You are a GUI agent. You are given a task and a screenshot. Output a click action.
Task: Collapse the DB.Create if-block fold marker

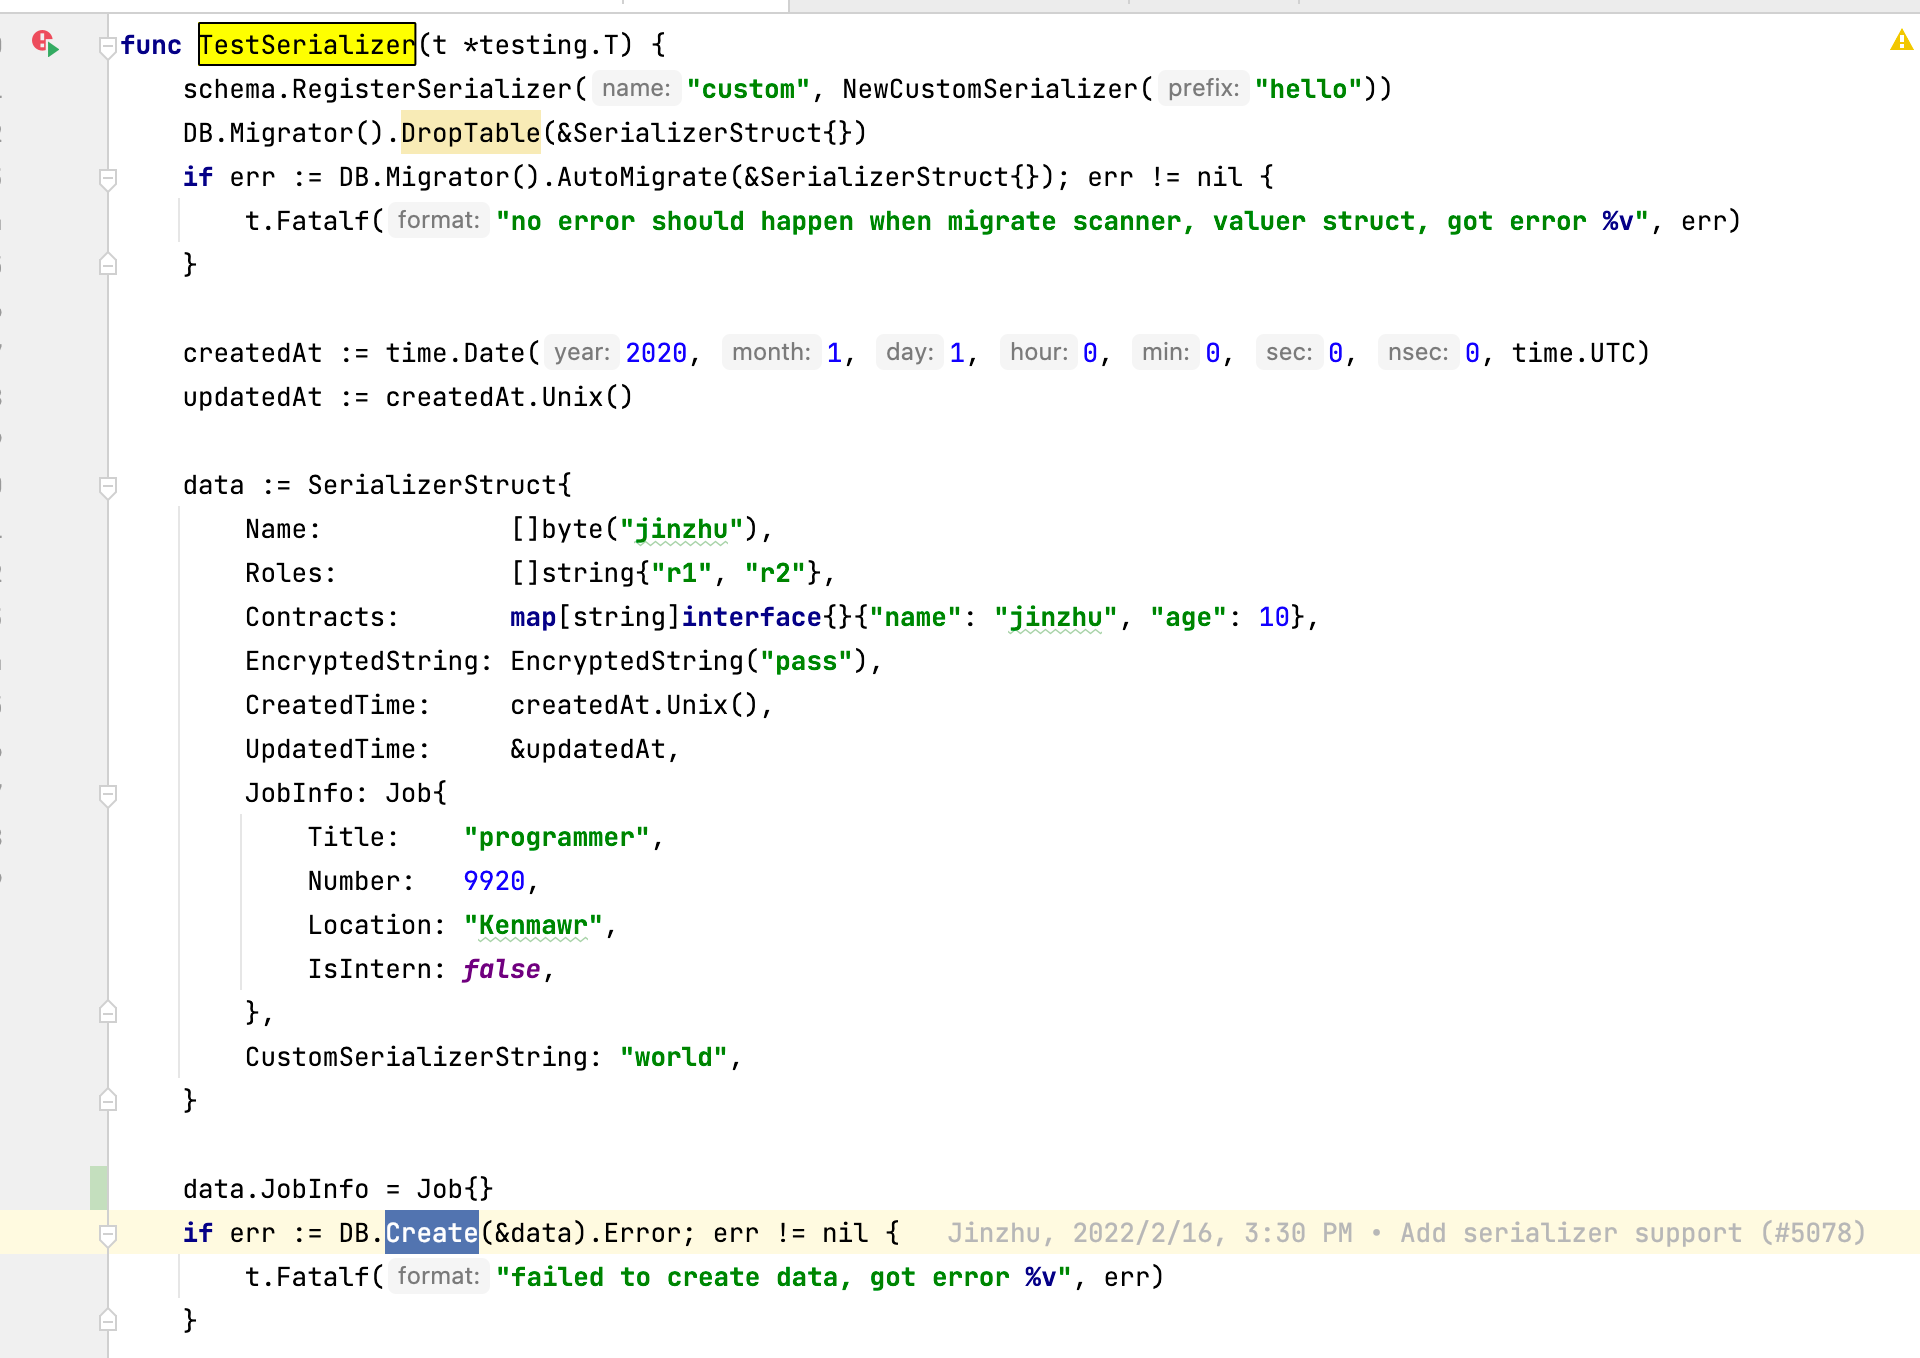click(108, 1234)
